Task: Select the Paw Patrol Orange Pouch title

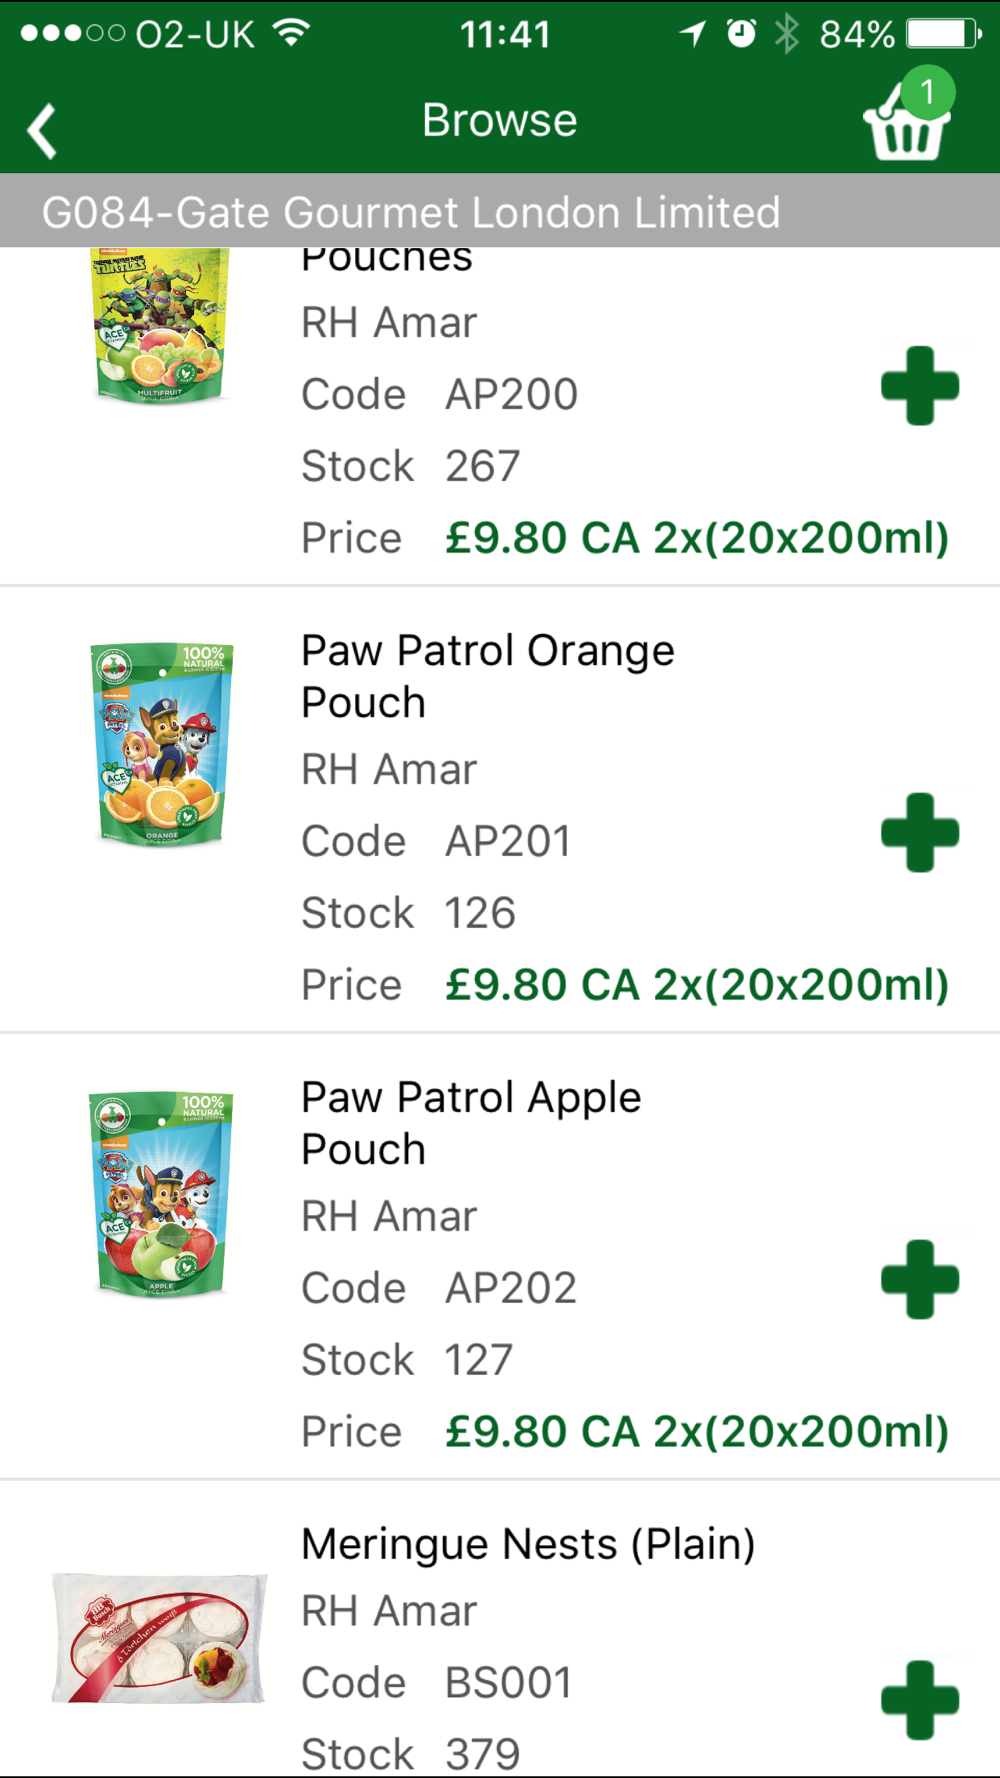Action: (x=488, y=677)
